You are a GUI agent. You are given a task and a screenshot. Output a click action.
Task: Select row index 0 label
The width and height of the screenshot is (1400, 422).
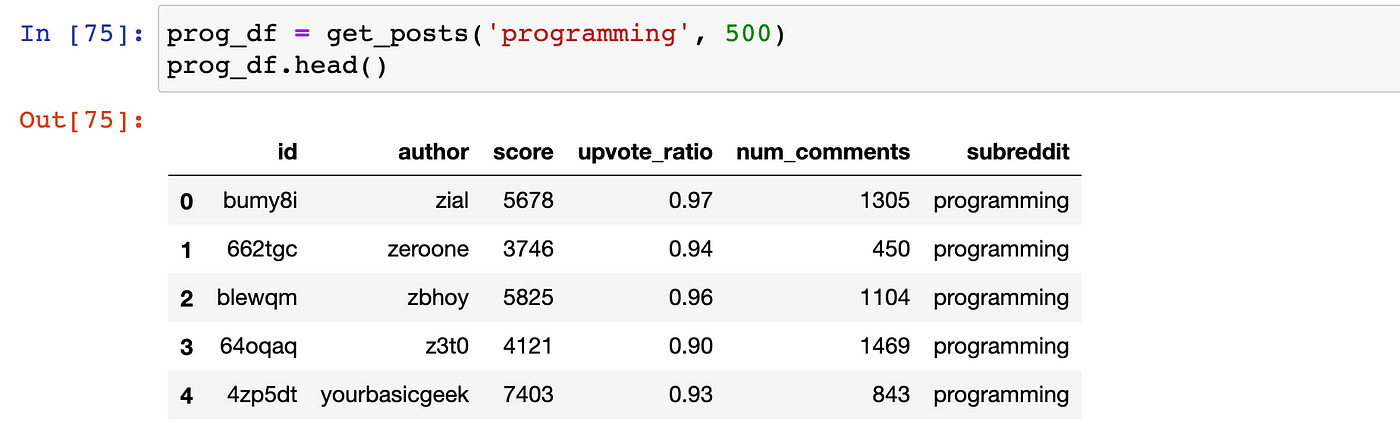tap(186, 202)
